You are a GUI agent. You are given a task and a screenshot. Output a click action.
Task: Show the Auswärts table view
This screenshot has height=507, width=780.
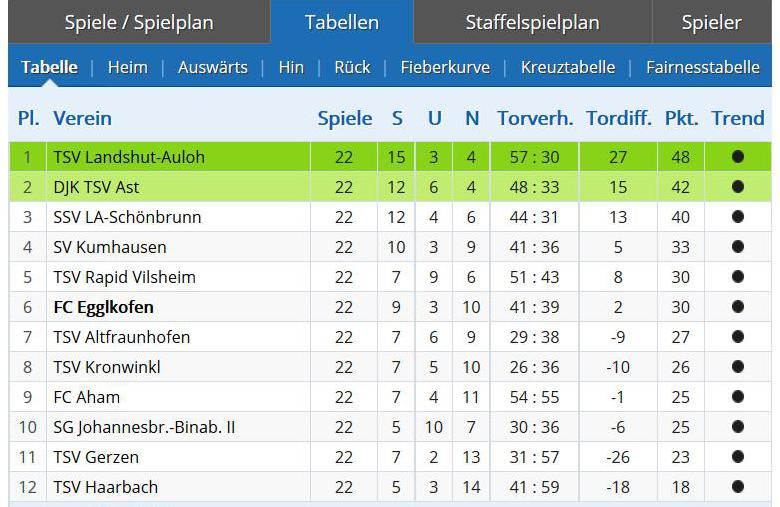(x=213, y=68)
